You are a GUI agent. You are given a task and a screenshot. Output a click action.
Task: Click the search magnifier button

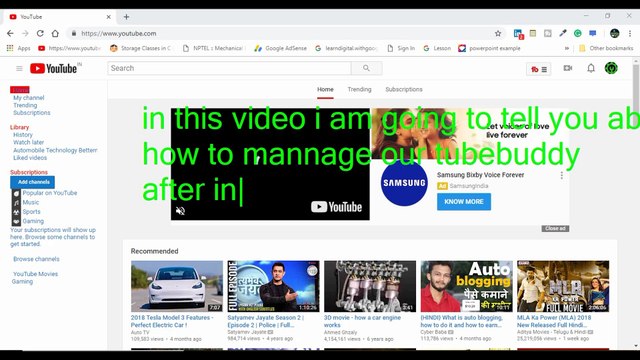367,68
